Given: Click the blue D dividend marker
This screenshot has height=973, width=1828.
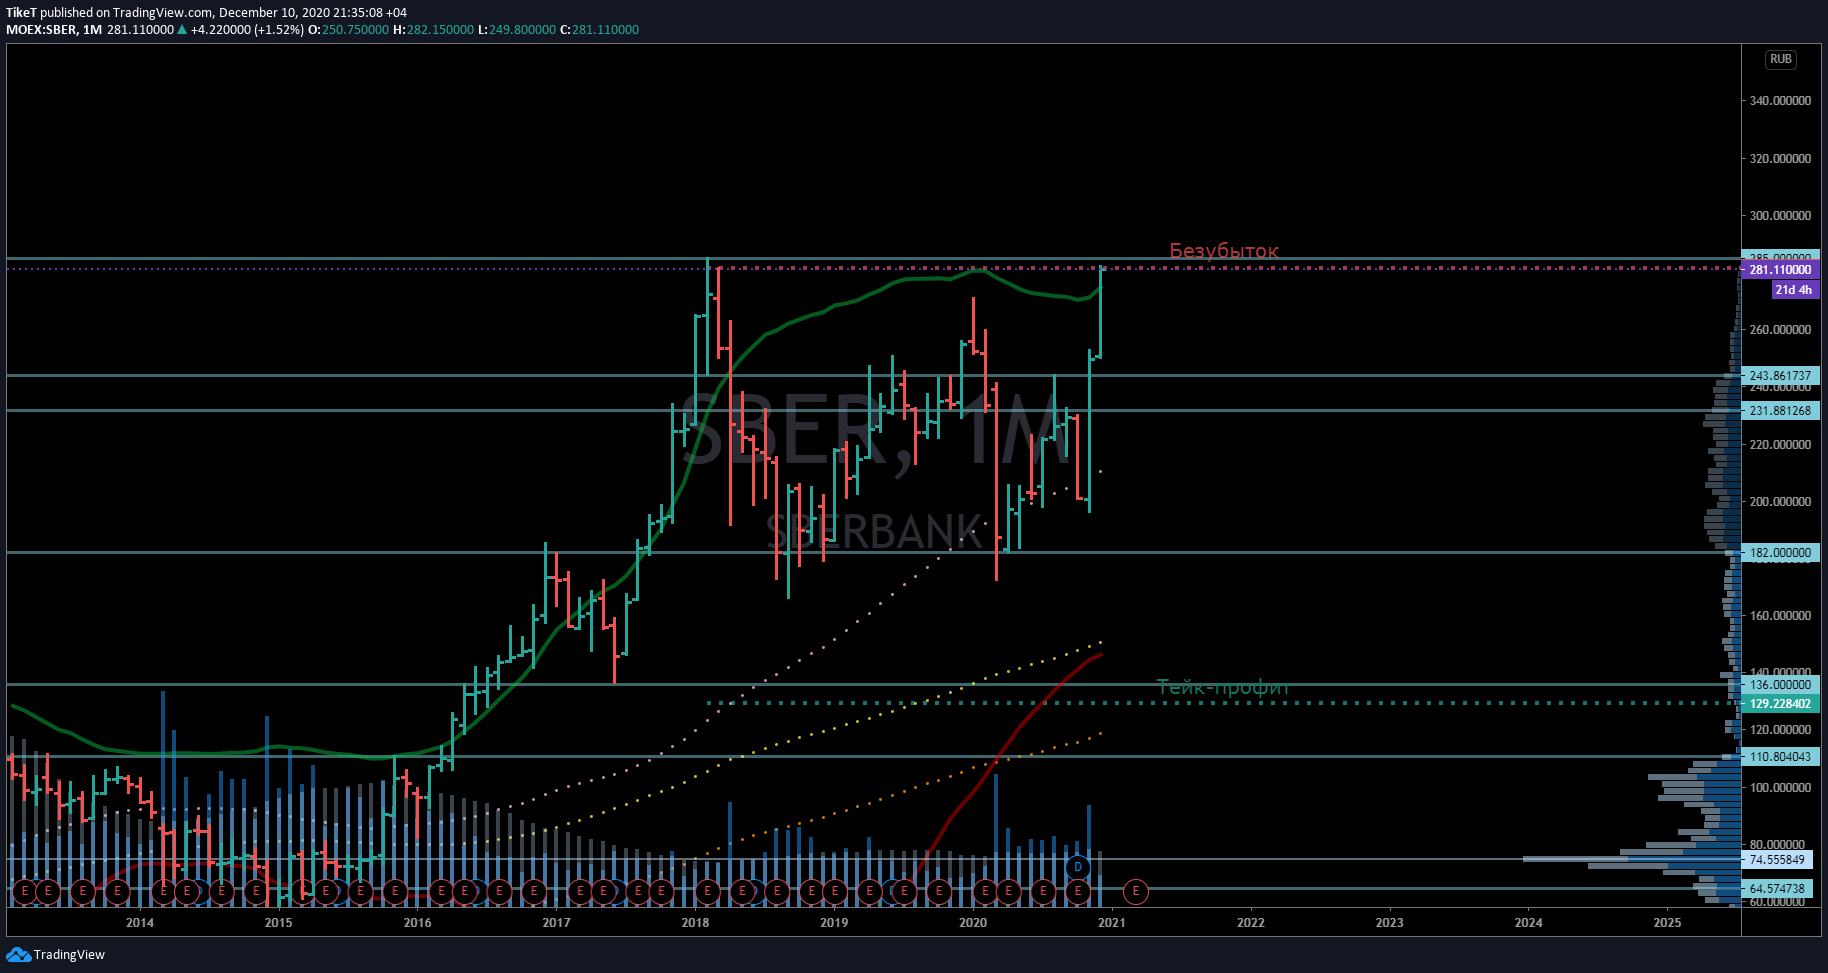Looking at the screenshot, I should [x=1077, y=867].
